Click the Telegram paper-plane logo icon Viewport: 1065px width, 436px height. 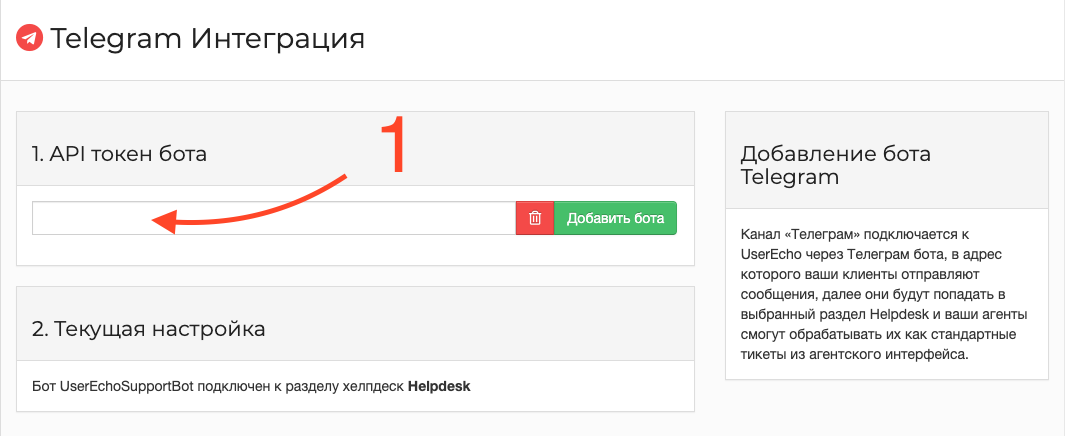tap(29, 39)
